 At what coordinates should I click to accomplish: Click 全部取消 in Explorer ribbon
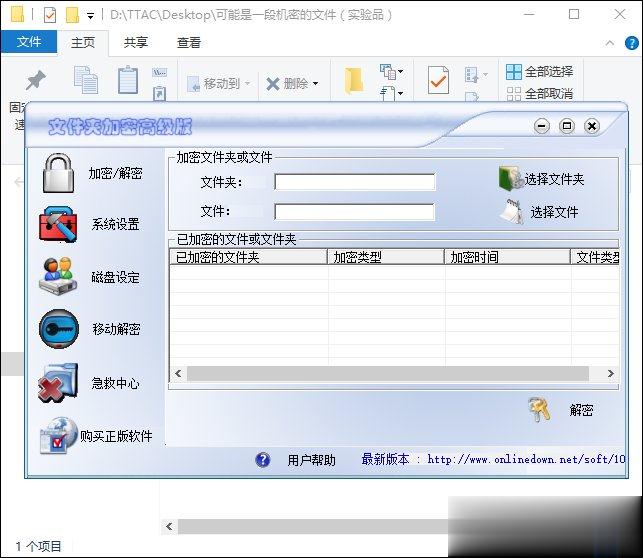click(x=549, y=94)
